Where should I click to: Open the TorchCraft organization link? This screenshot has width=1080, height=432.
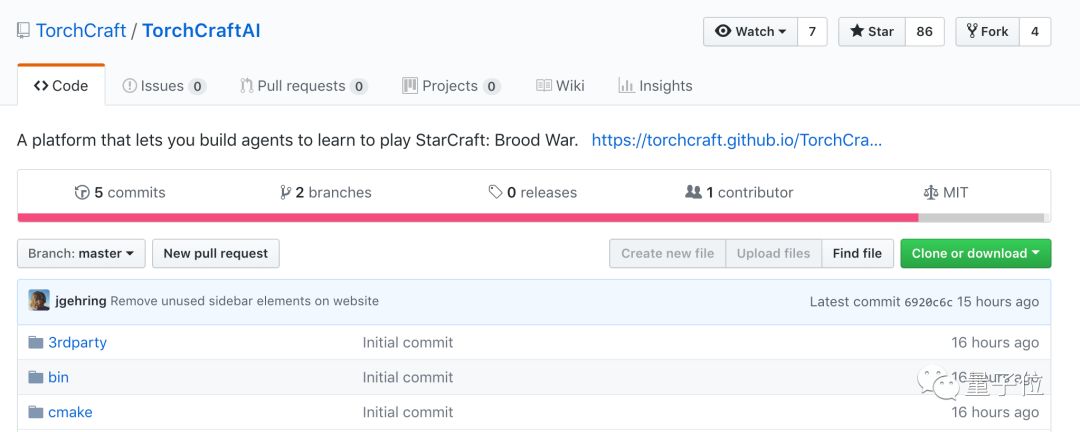81,31
